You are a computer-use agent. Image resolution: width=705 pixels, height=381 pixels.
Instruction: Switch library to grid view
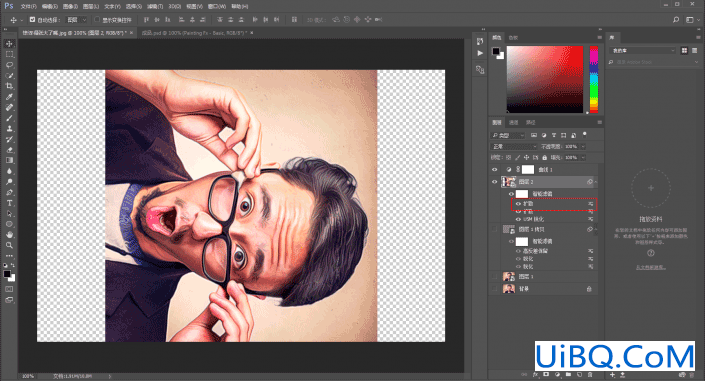[x=684, y=50]
